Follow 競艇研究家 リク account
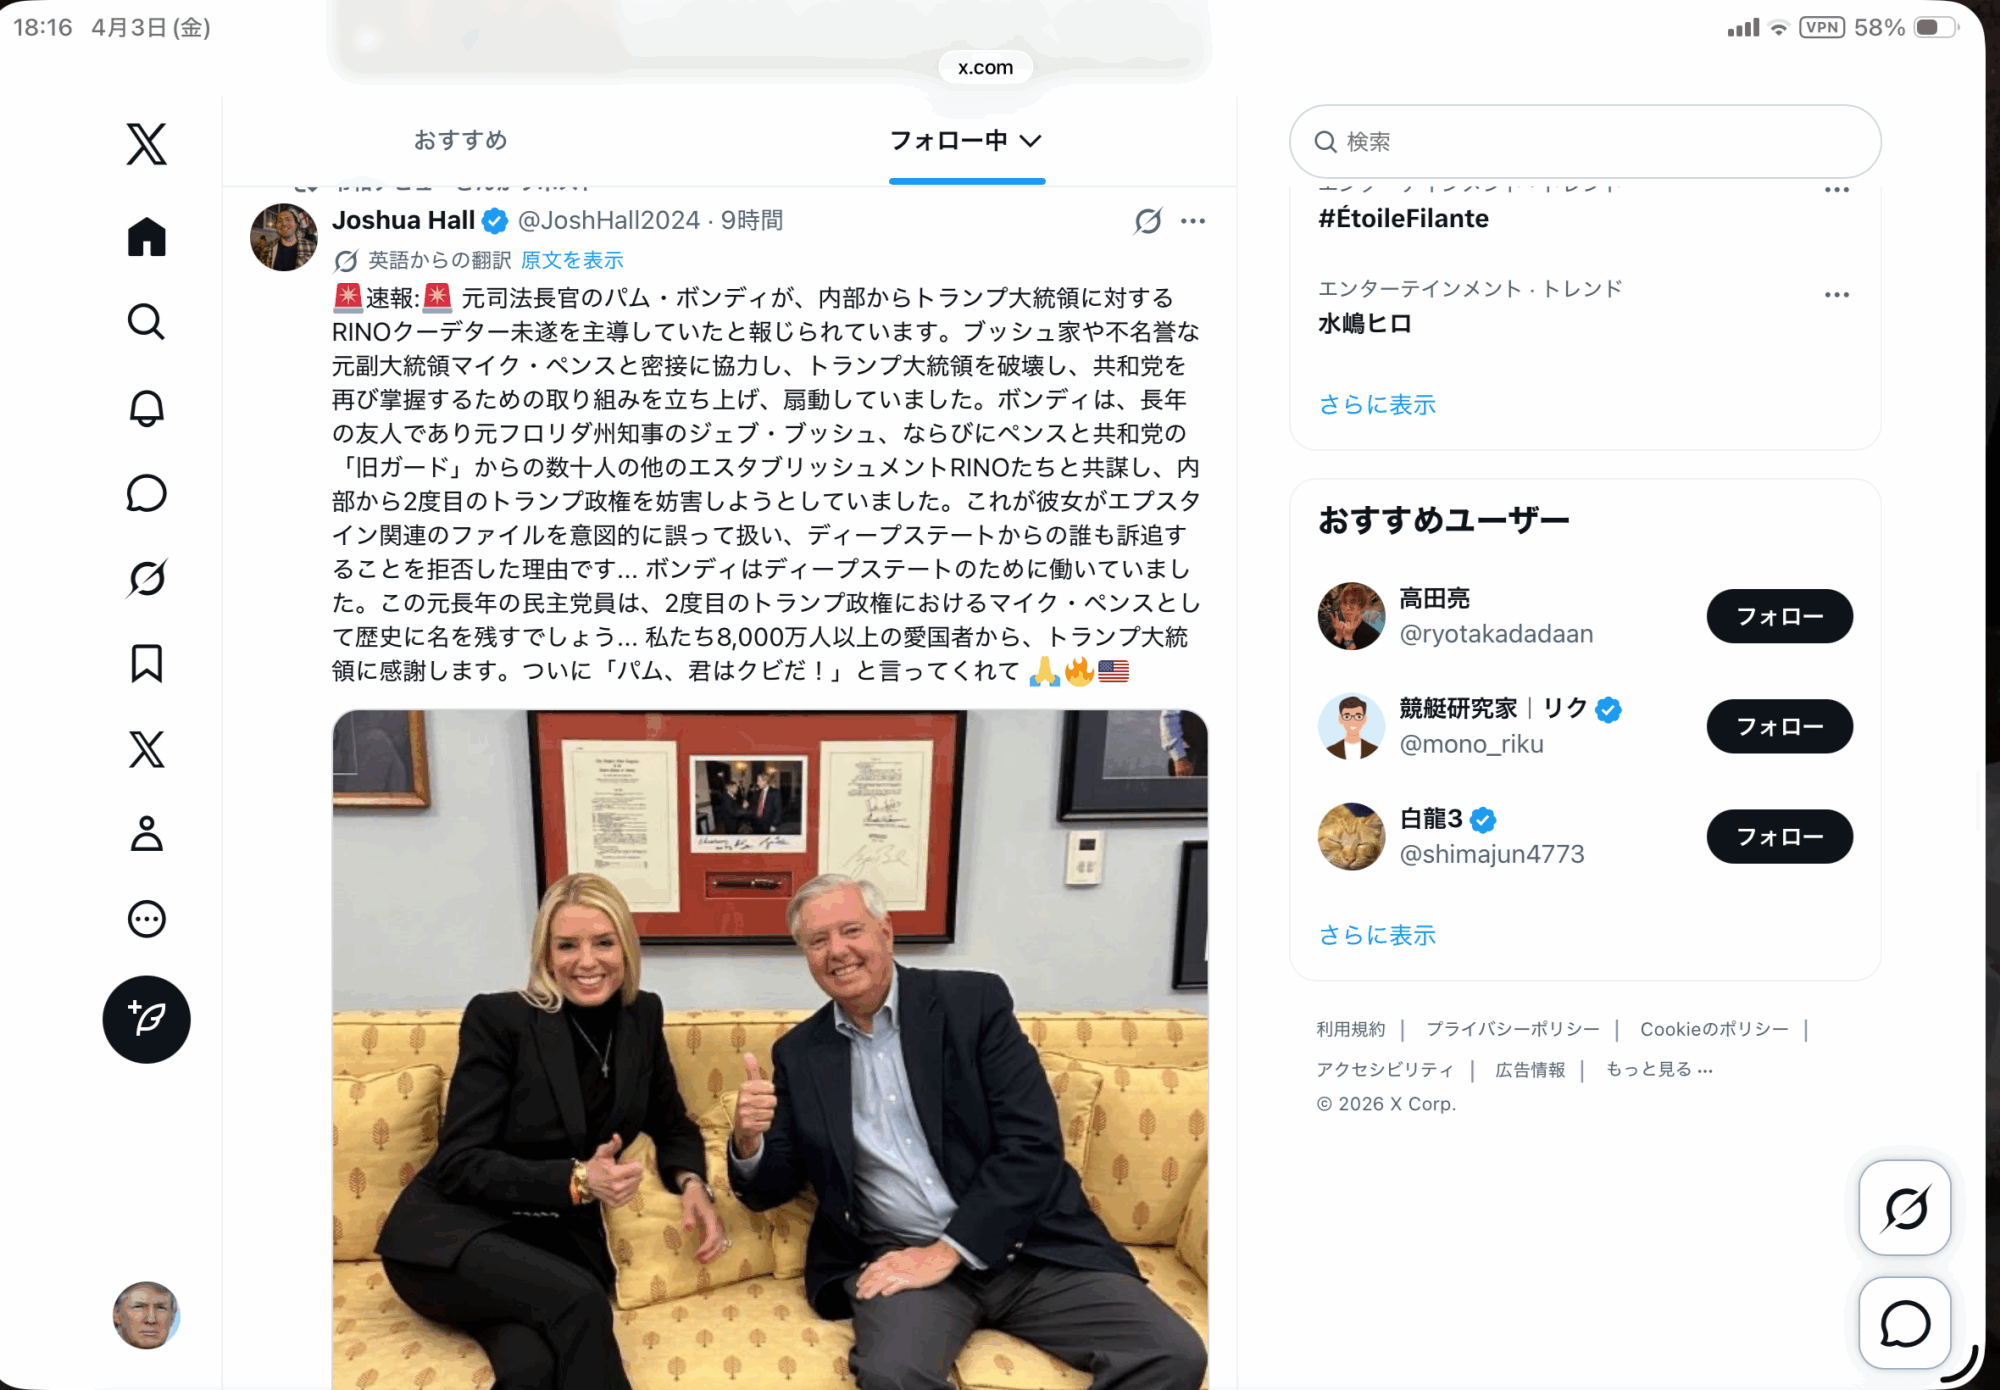The image size is (2000, 1390). [1779, 726]
